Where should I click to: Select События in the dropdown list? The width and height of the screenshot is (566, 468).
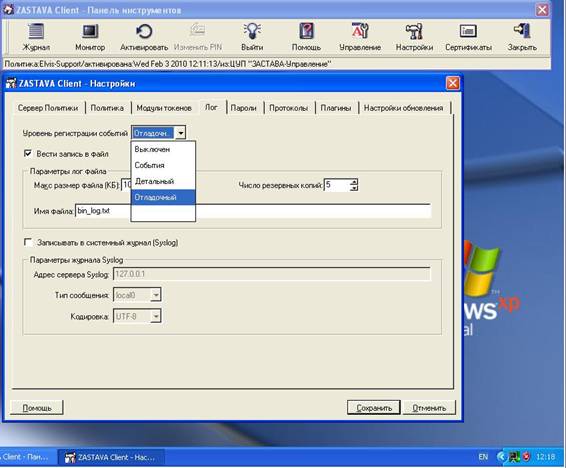pyautogui.click(x=163, y=165)
